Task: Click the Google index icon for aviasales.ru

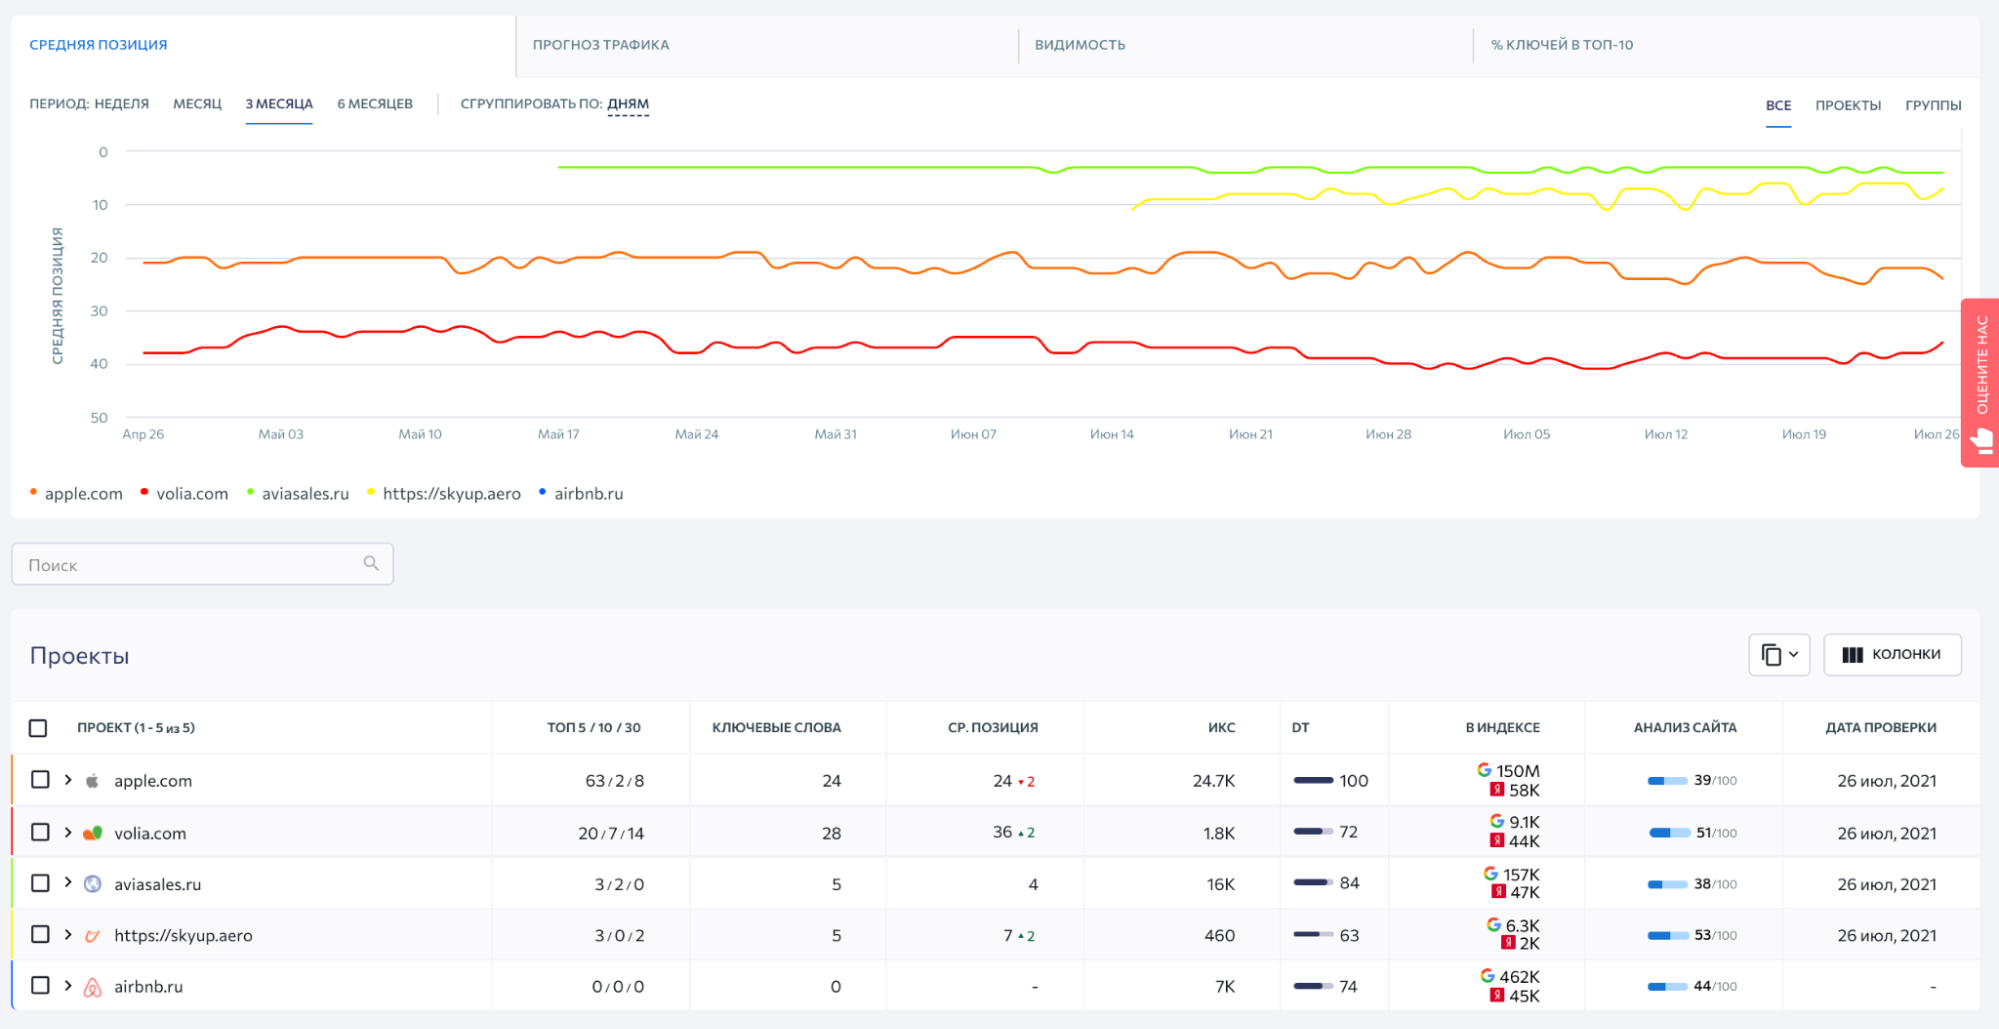Action: (x=1490, y=874)
